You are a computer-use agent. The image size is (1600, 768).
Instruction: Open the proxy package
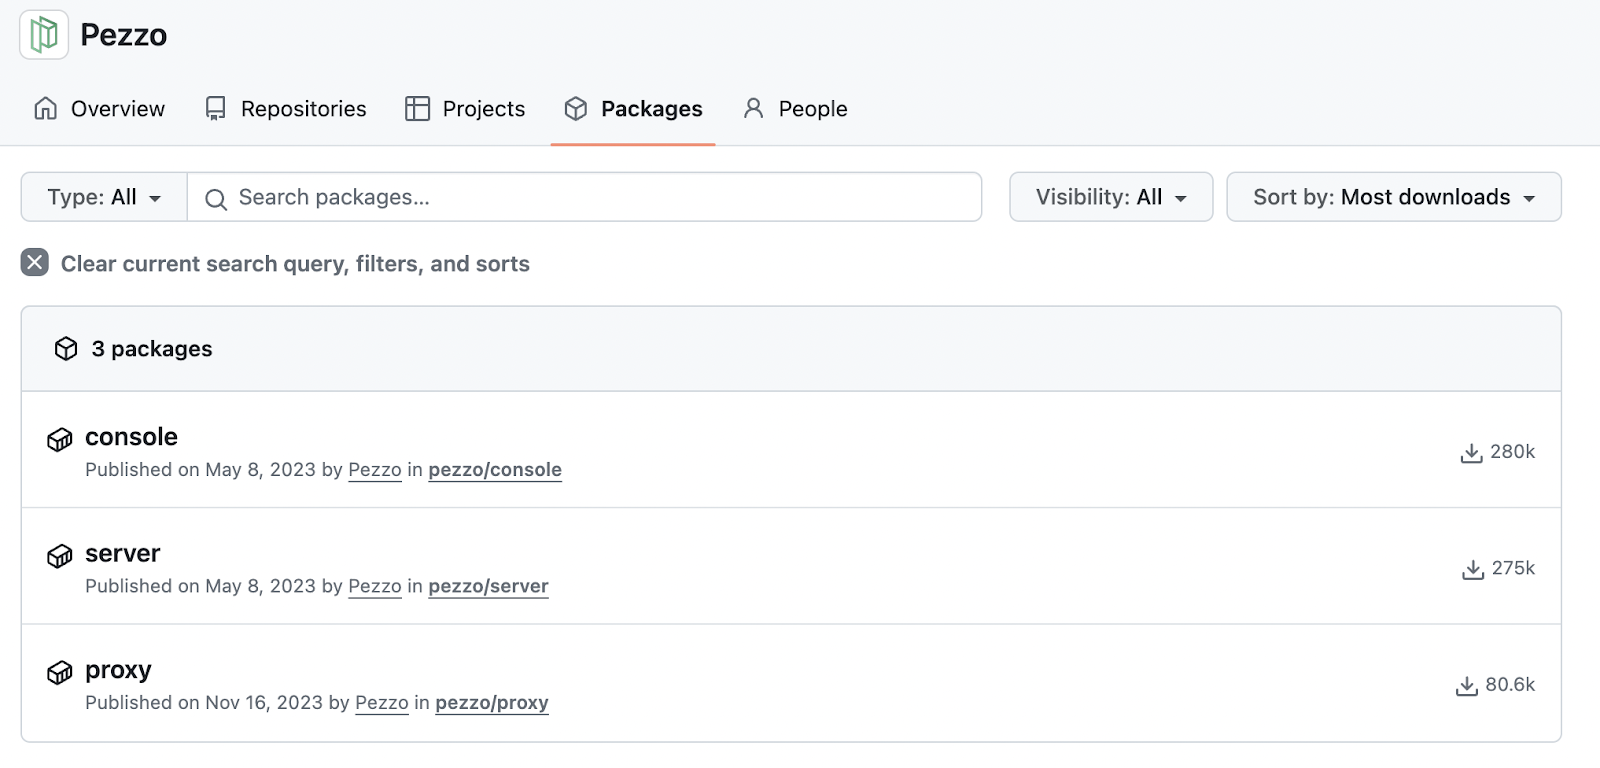tap(118, 670)
